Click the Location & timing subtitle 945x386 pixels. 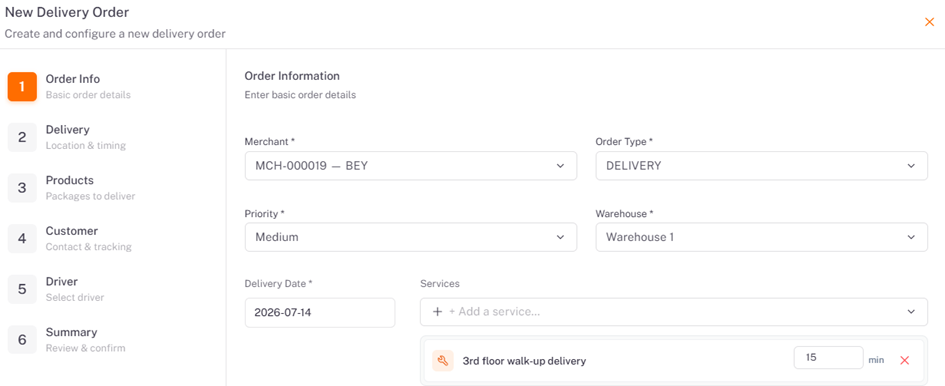[86, 145]
